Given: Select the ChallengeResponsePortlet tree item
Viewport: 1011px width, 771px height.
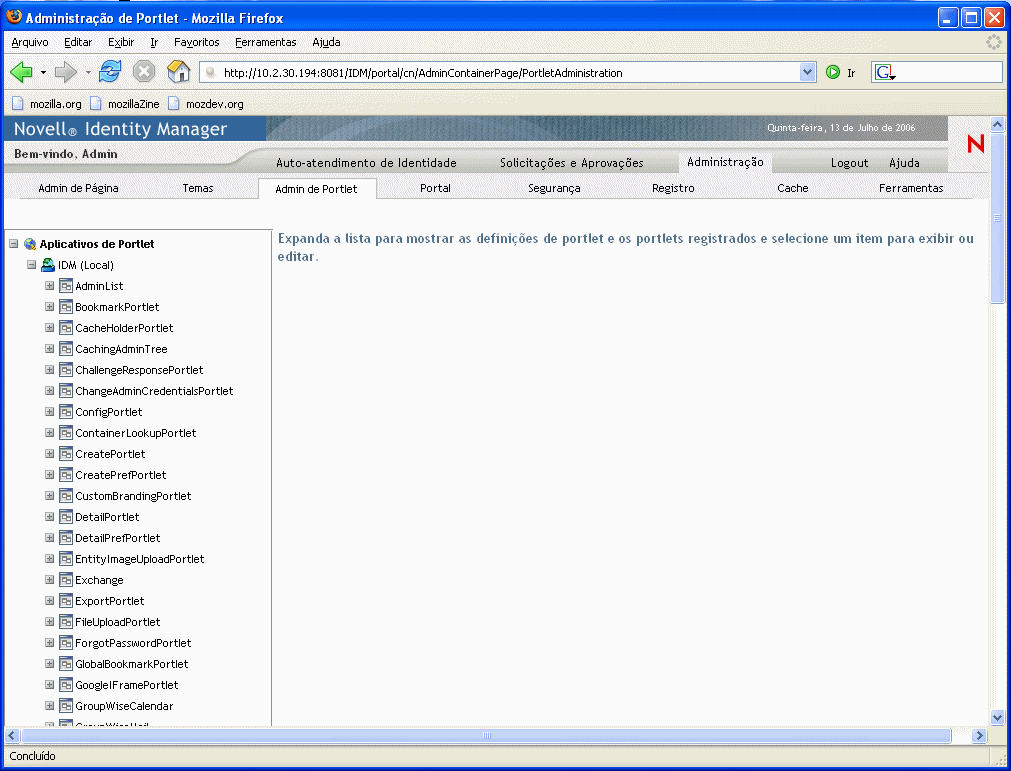Looking at the screenshot, I should tap(139, 370).
